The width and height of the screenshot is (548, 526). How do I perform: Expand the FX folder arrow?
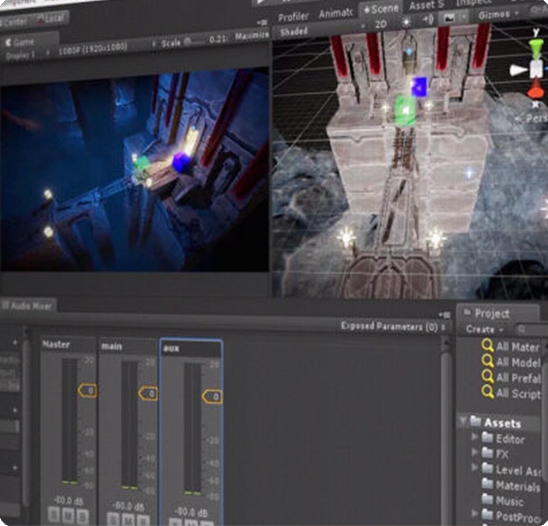pos(474,452)
